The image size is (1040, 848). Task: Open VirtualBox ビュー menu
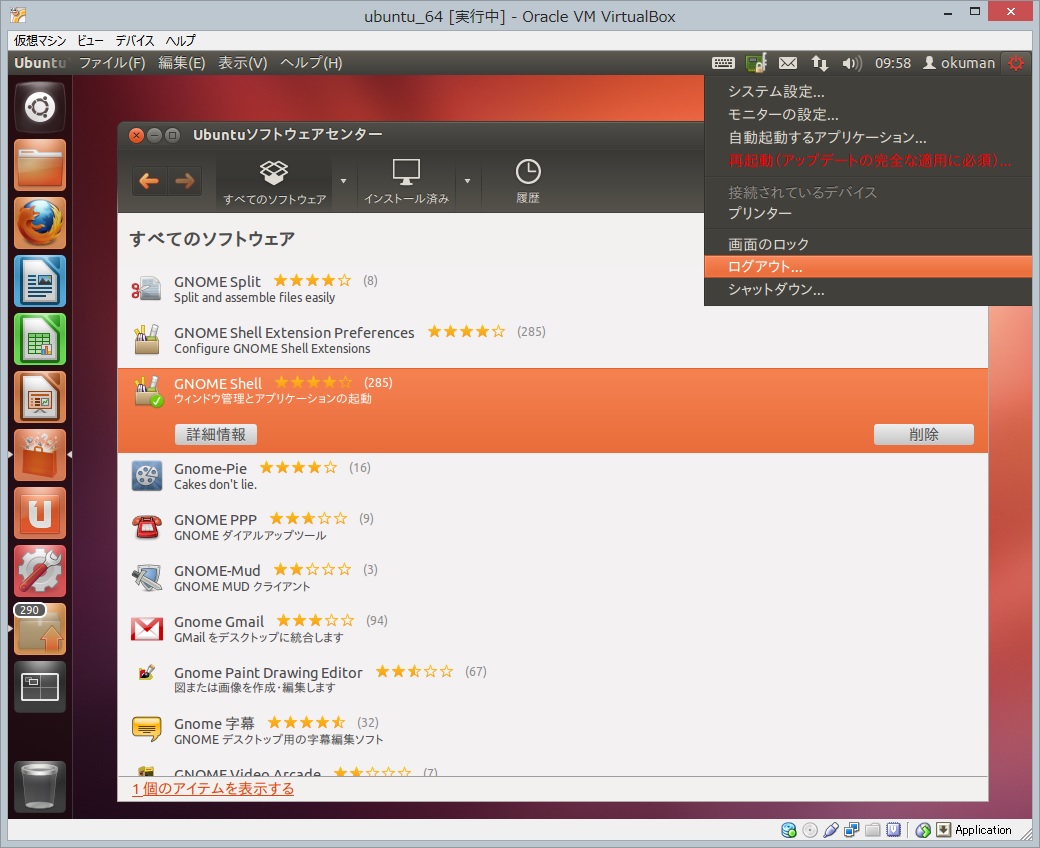click(90, 40)
